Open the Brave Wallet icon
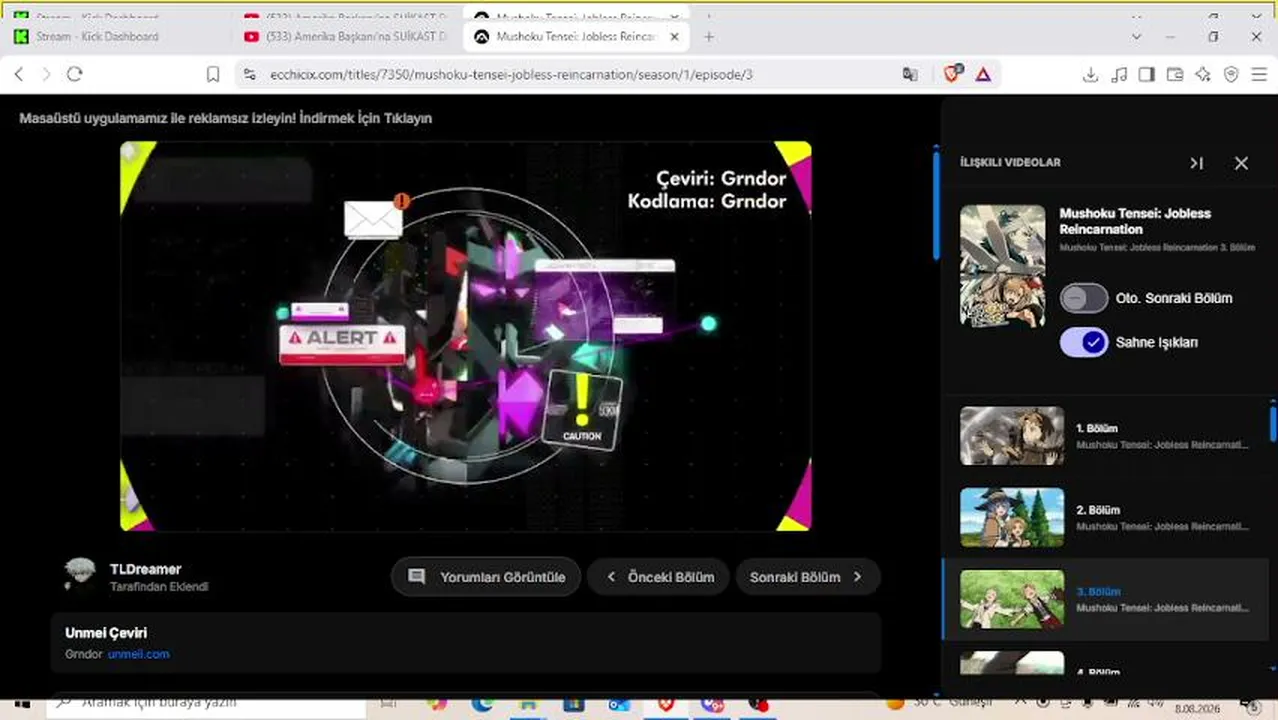 (1175, 74)
